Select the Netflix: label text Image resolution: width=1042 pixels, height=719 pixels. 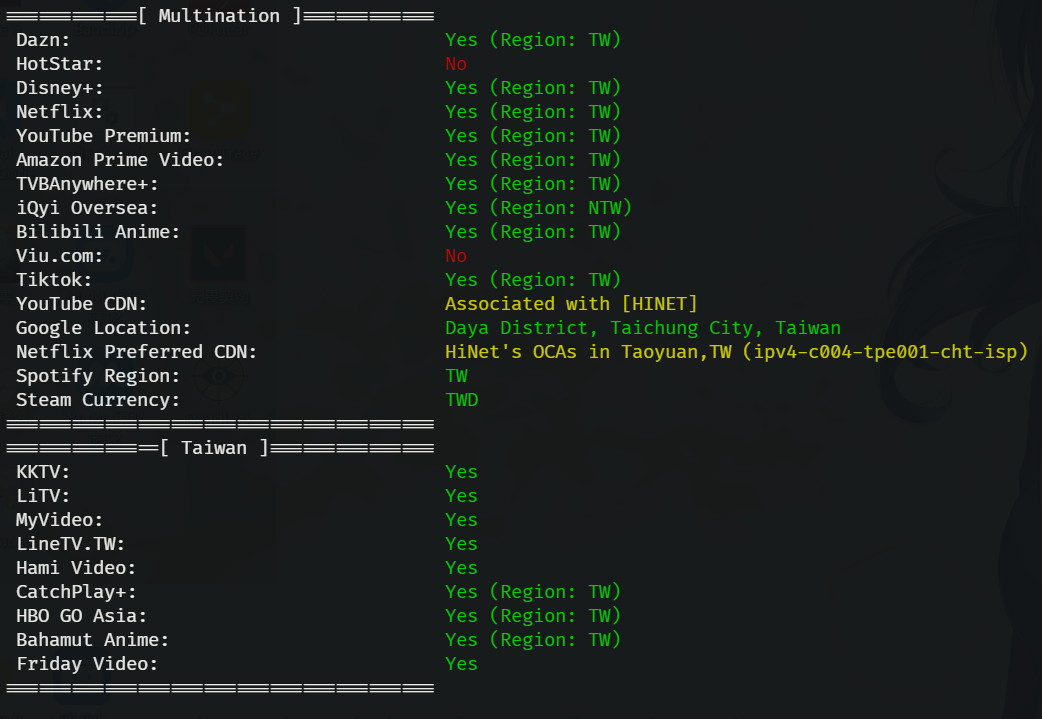pyautogui.click(x=59, y=112)
